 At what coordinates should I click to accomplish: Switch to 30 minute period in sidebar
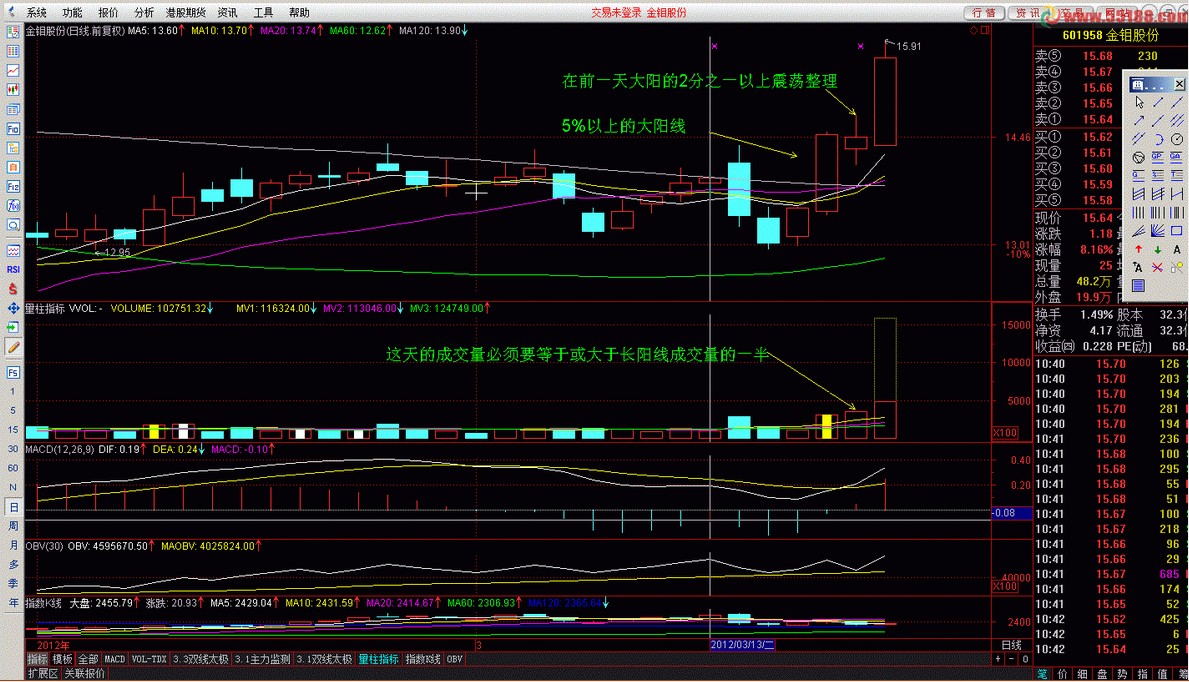(13, 449)
